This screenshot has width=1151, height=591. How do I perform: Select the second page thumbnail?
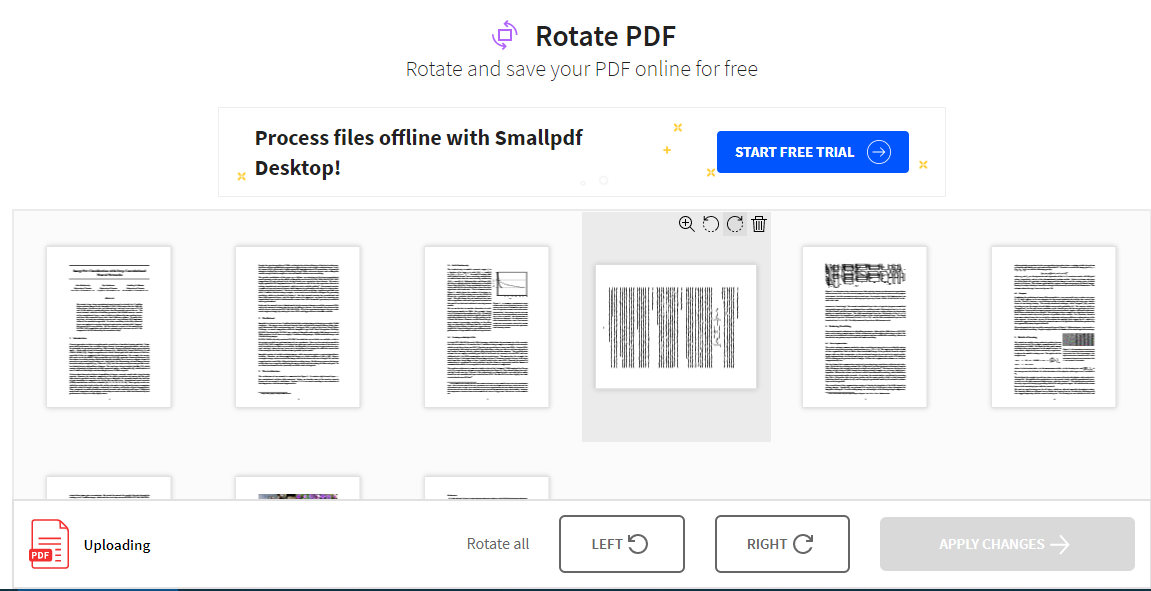(297, 327)
